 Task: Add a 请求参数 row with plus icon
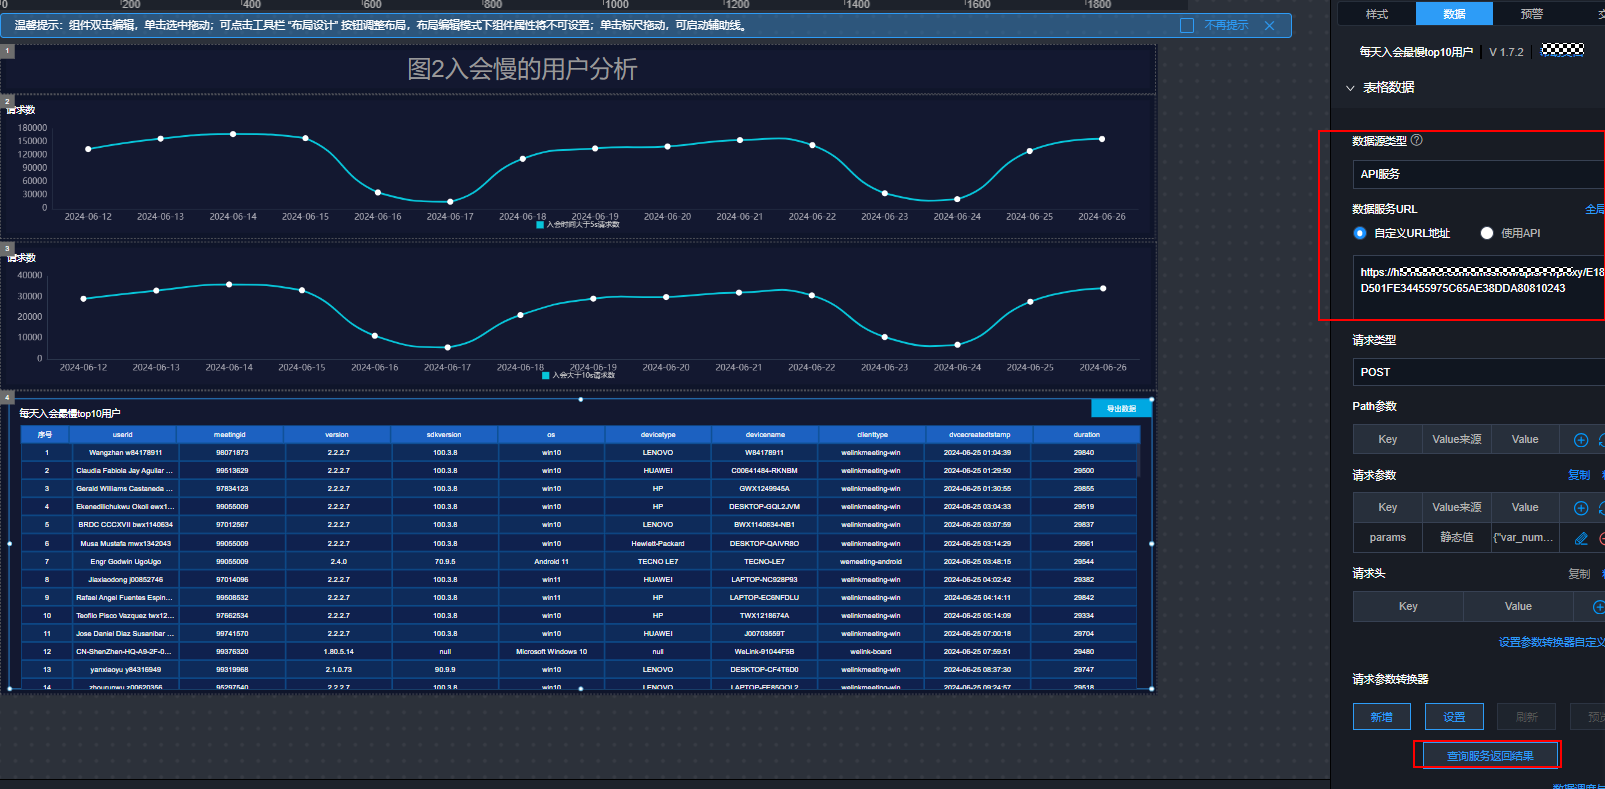(x=1581, y=508)
